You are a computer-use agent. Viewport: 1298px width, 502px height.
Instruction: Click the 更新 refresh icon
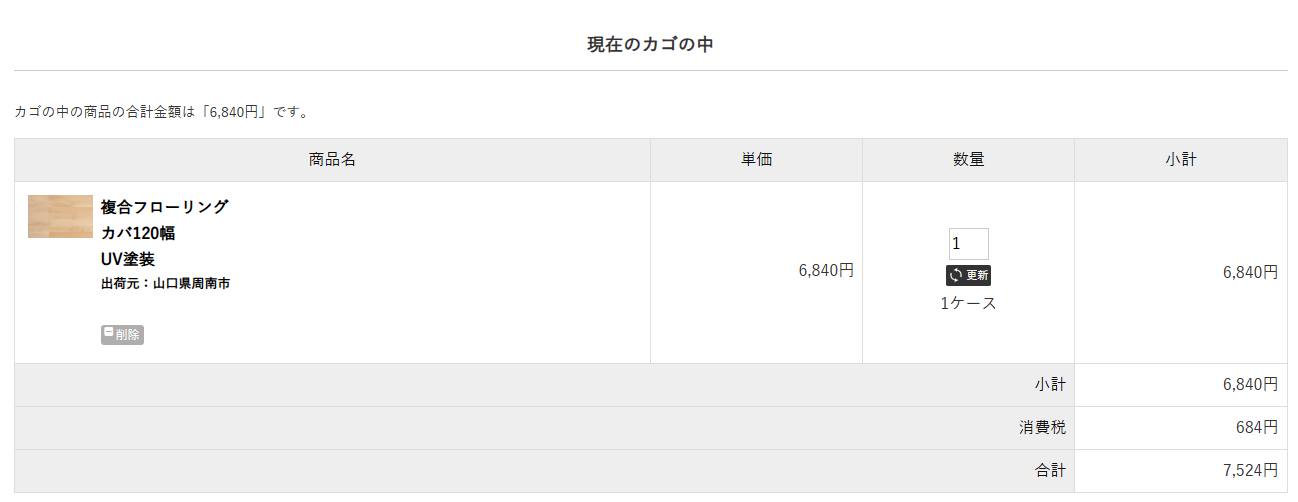[956, 275]
